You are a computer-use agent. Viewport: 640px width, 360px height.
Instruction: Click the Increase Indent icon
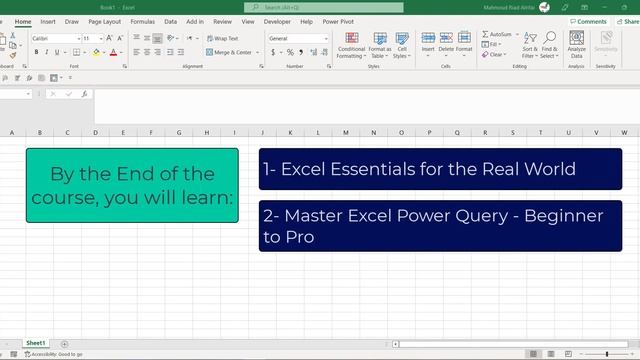point(181,52)
